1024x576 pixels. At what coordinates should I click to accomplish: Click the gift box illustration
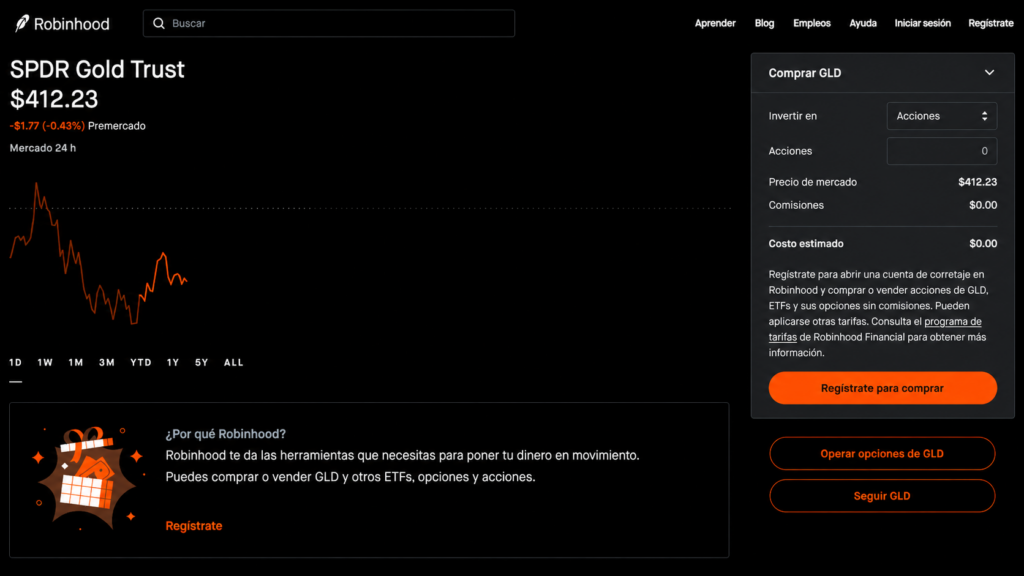[88, 479]
